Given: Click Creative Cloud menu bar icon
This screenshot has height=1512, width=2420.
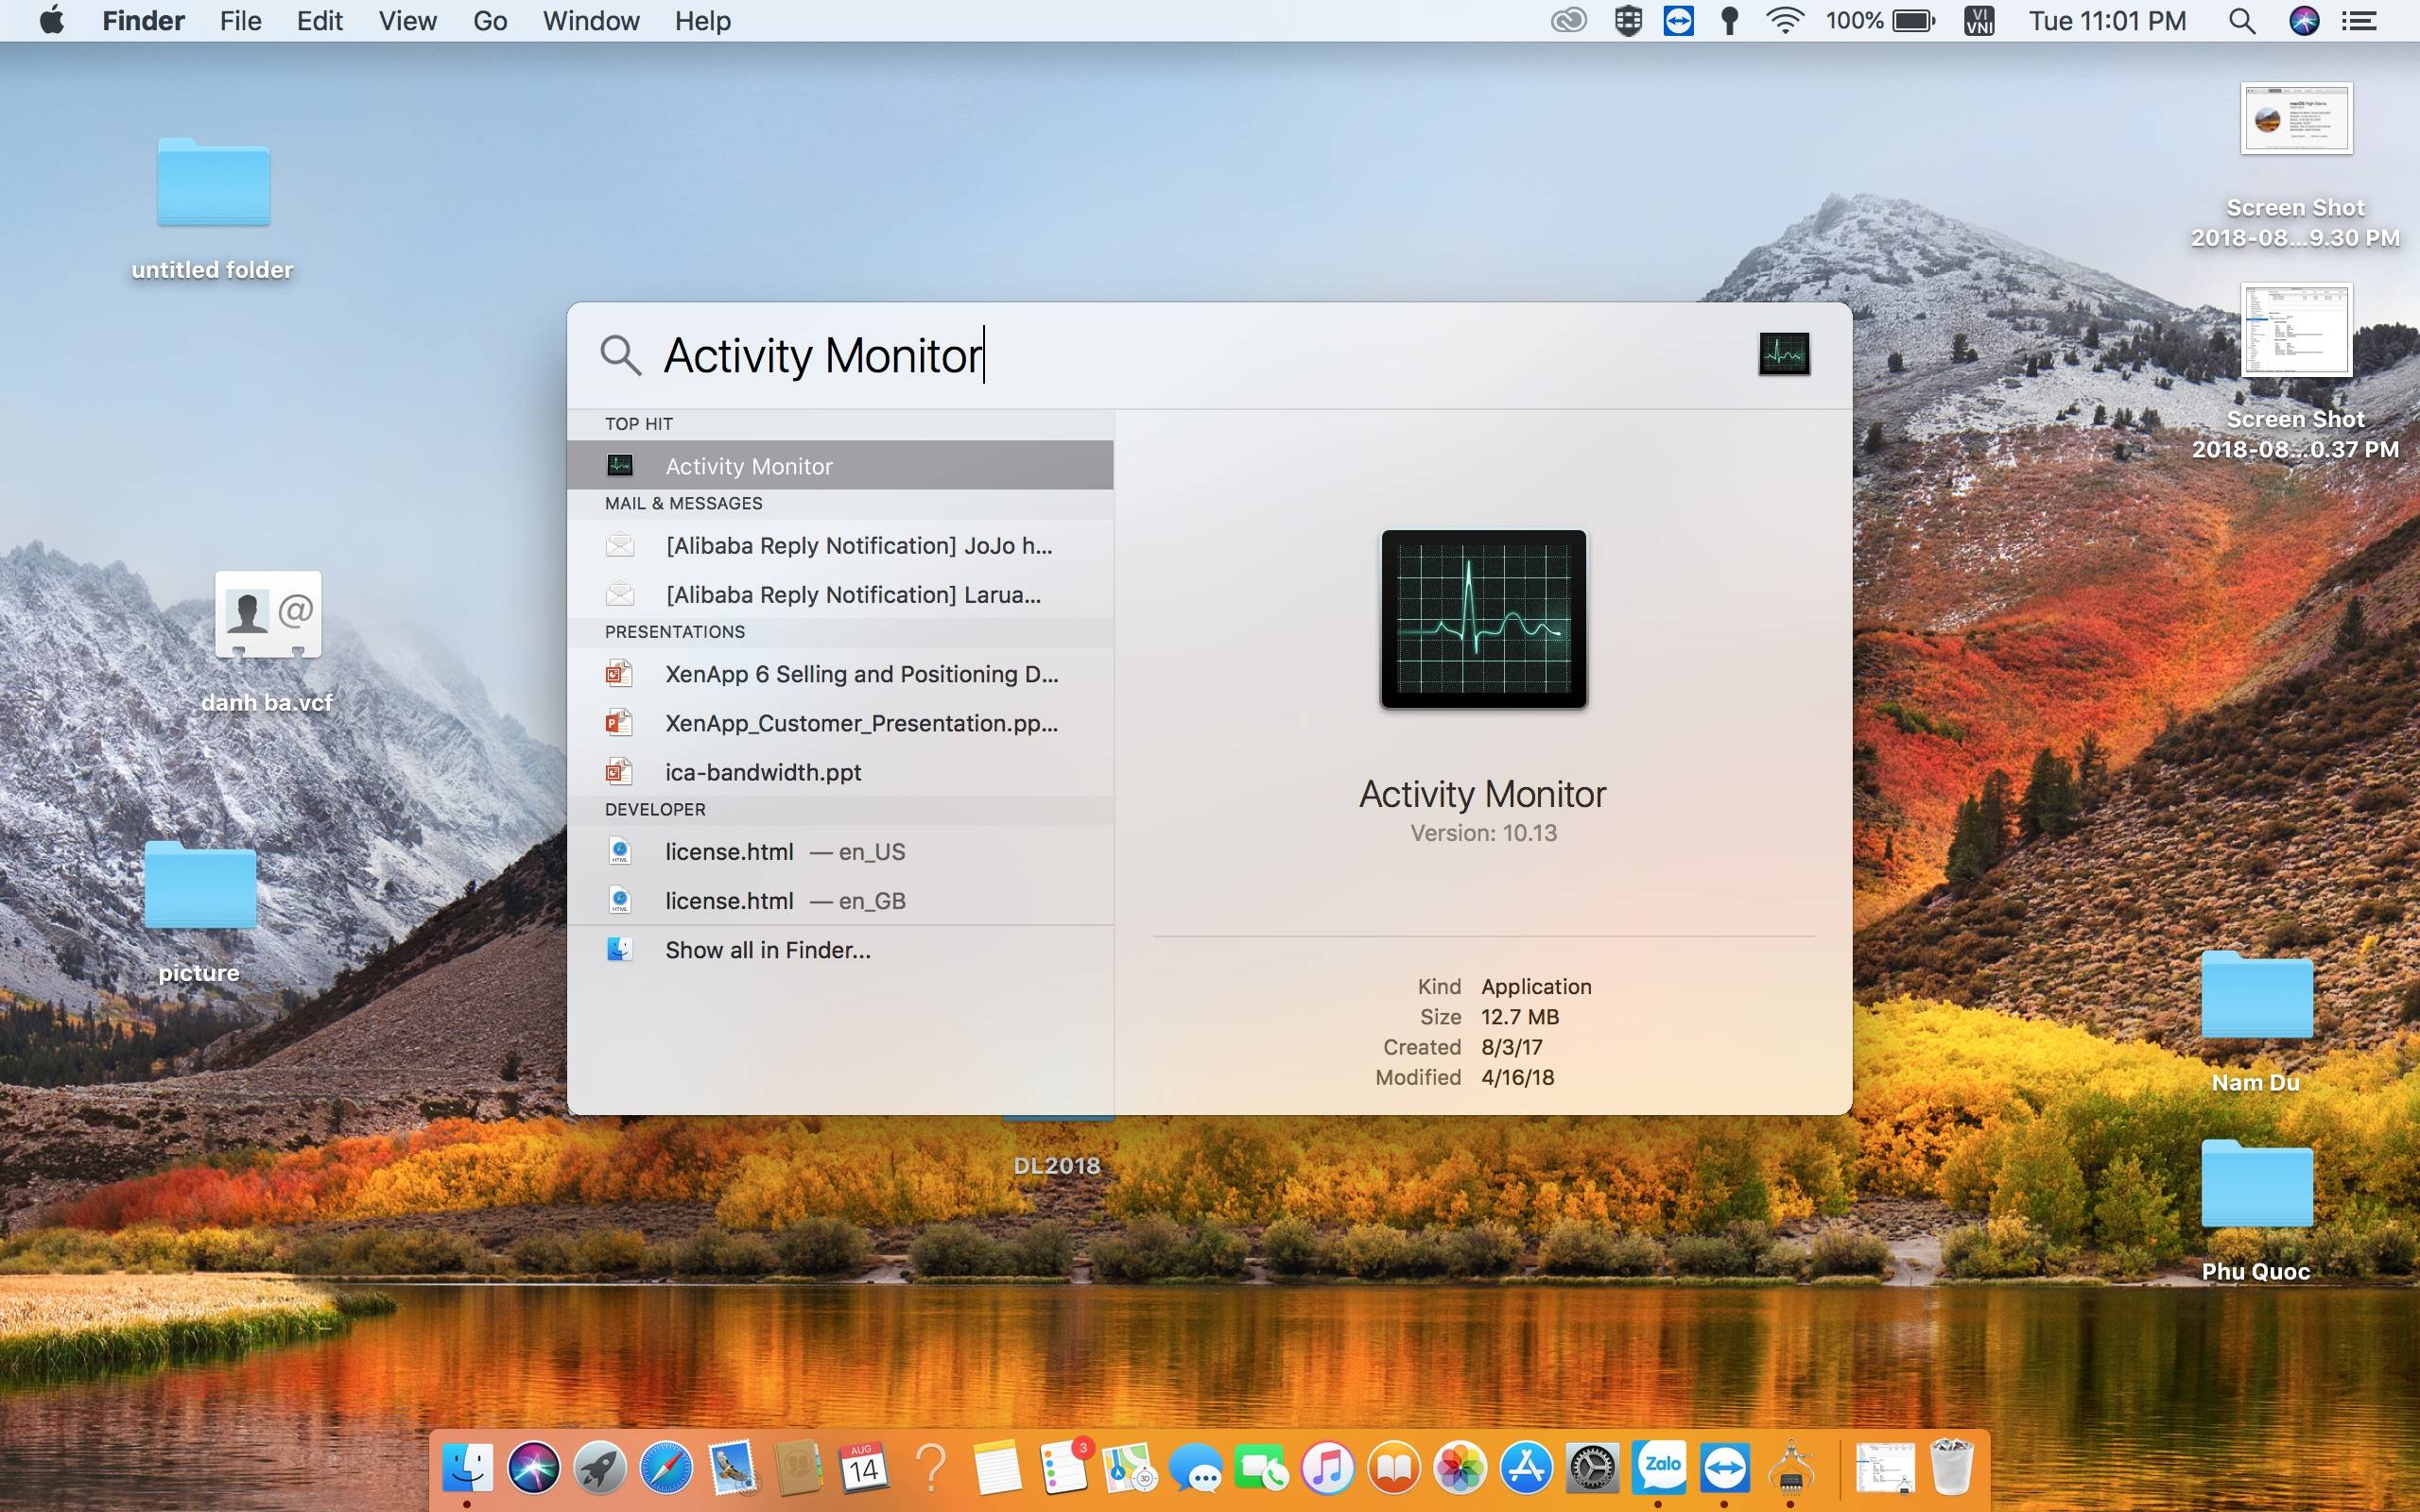Looking at the screenshot, I should (1568, 21).
